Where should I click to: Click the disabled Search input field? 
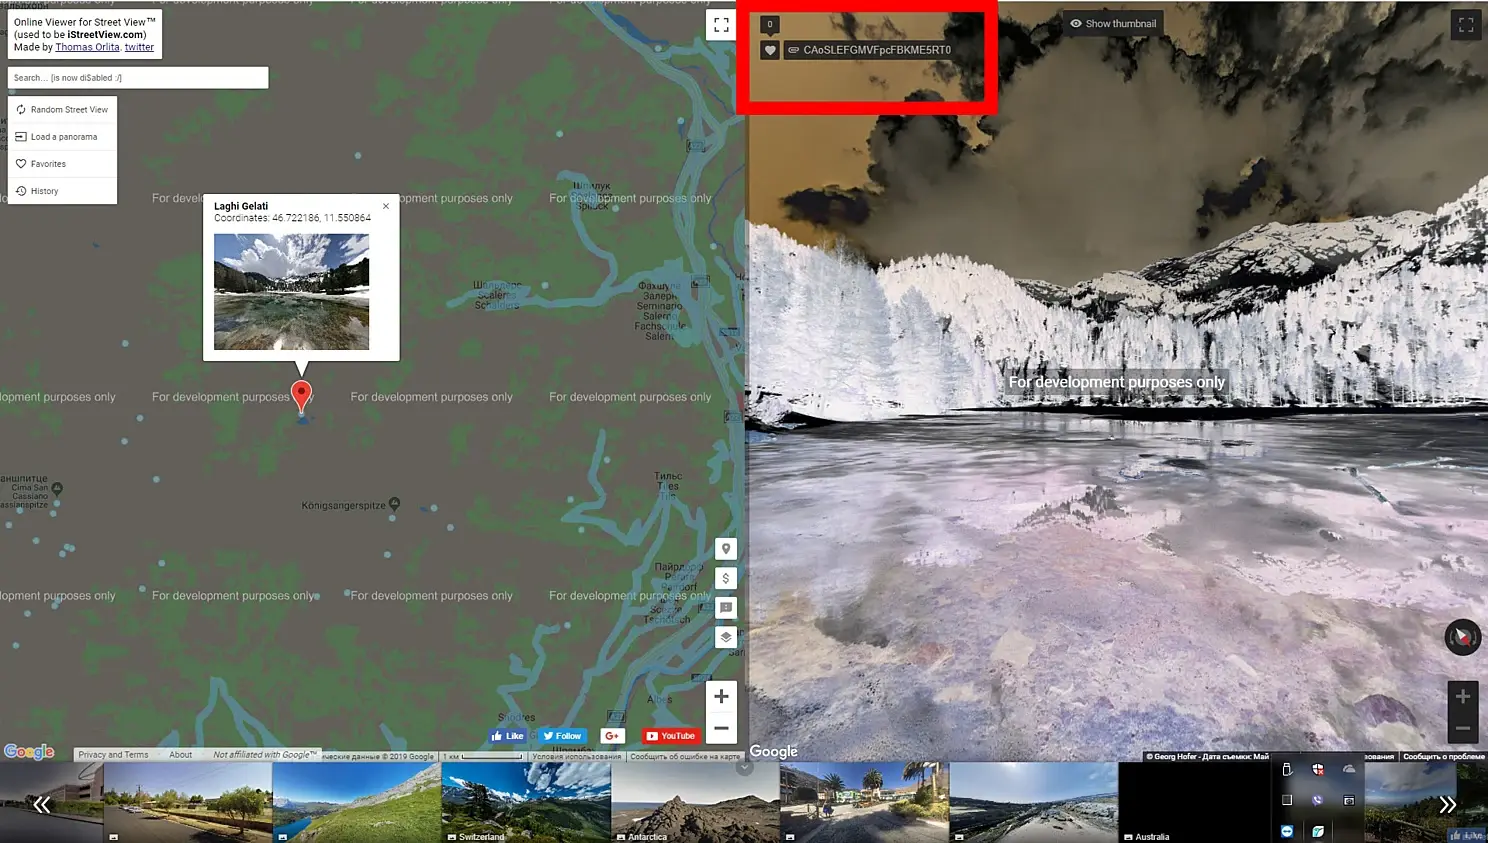[138, 78]
